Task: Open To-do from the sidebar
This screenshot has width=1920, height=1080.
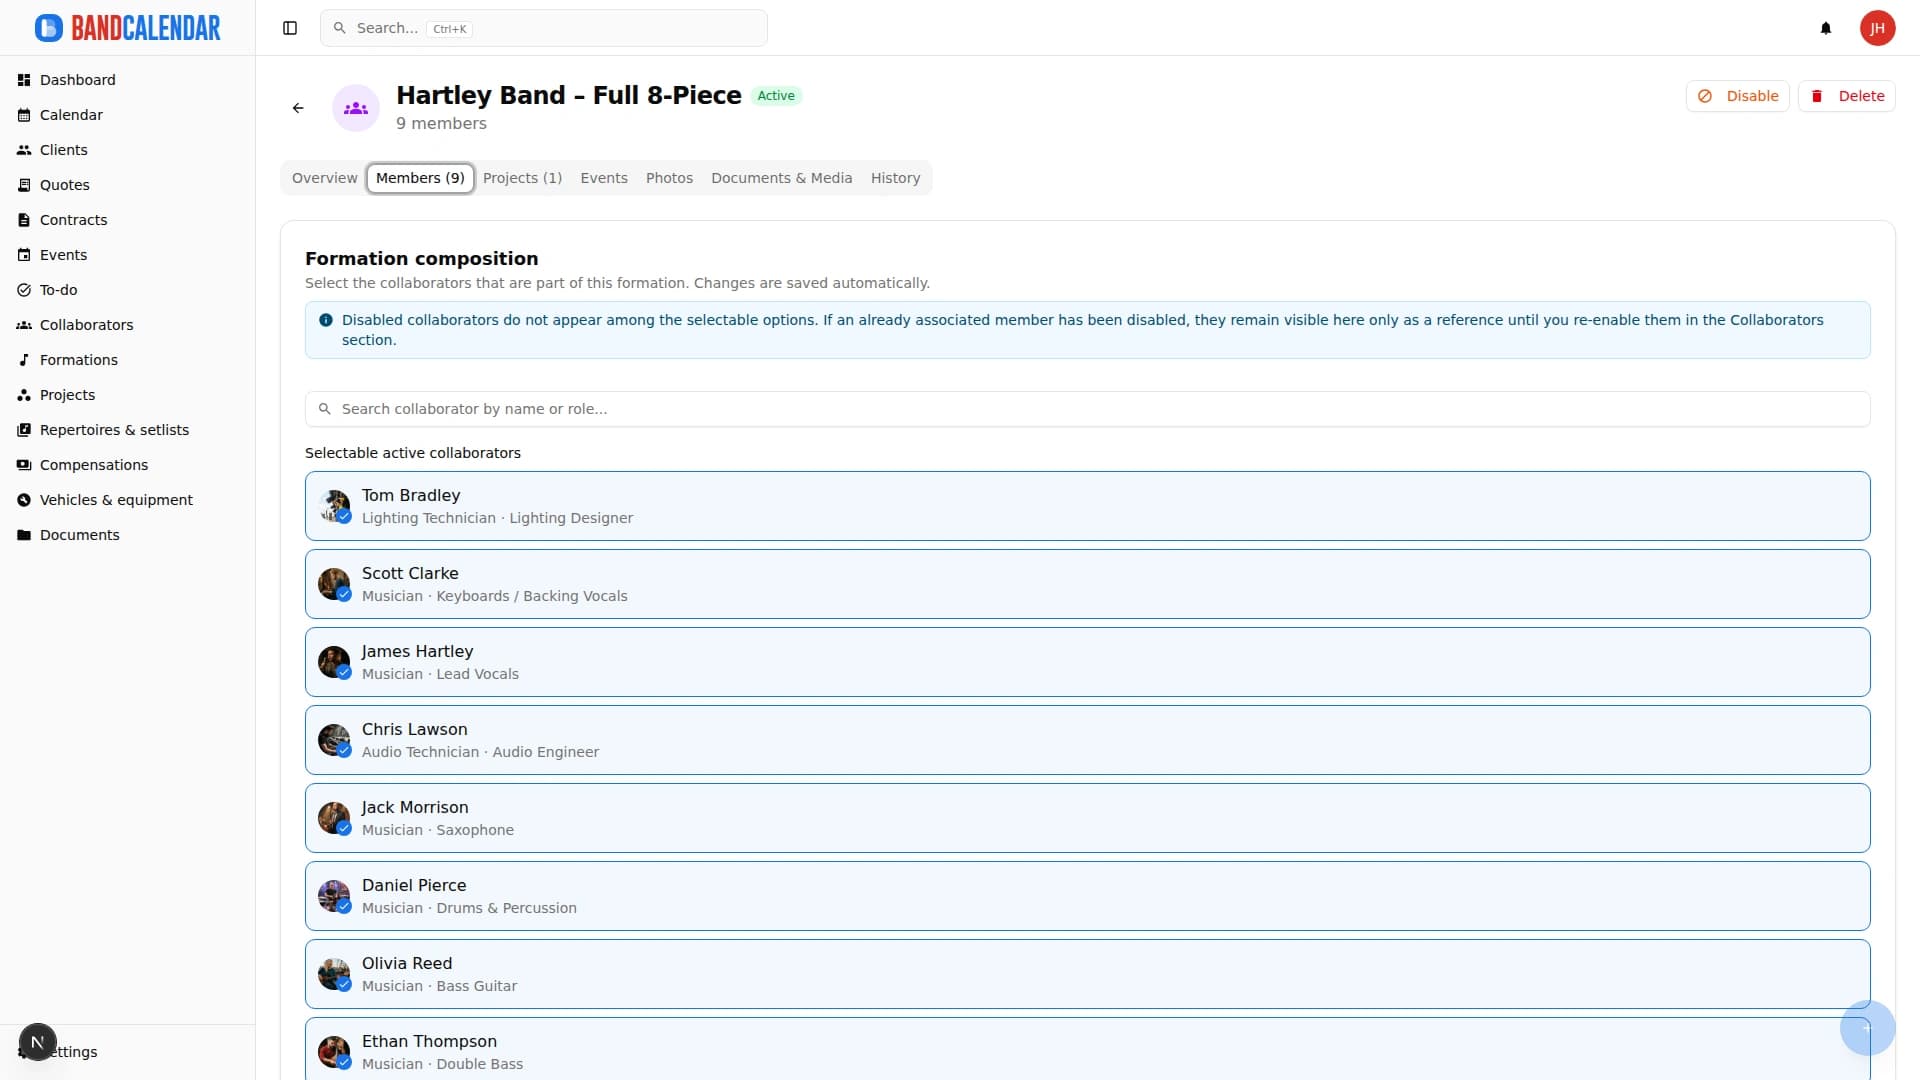Action: (x=128, y=290)
